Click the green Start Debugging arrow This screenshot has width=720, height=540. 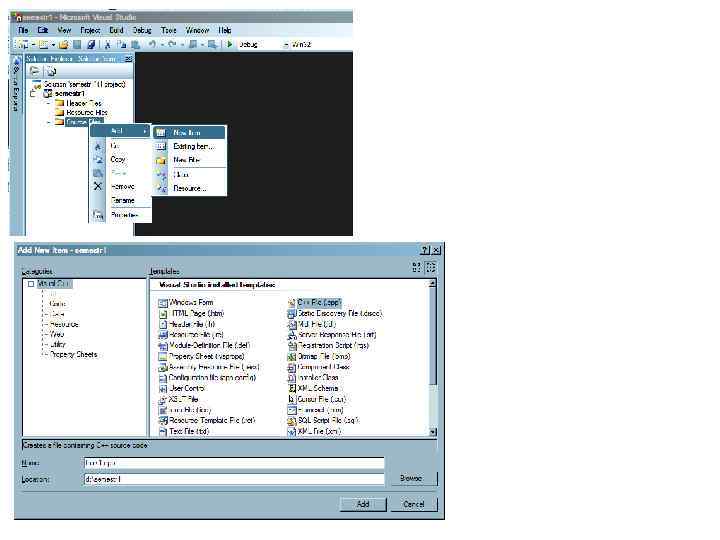coord(230,45)
